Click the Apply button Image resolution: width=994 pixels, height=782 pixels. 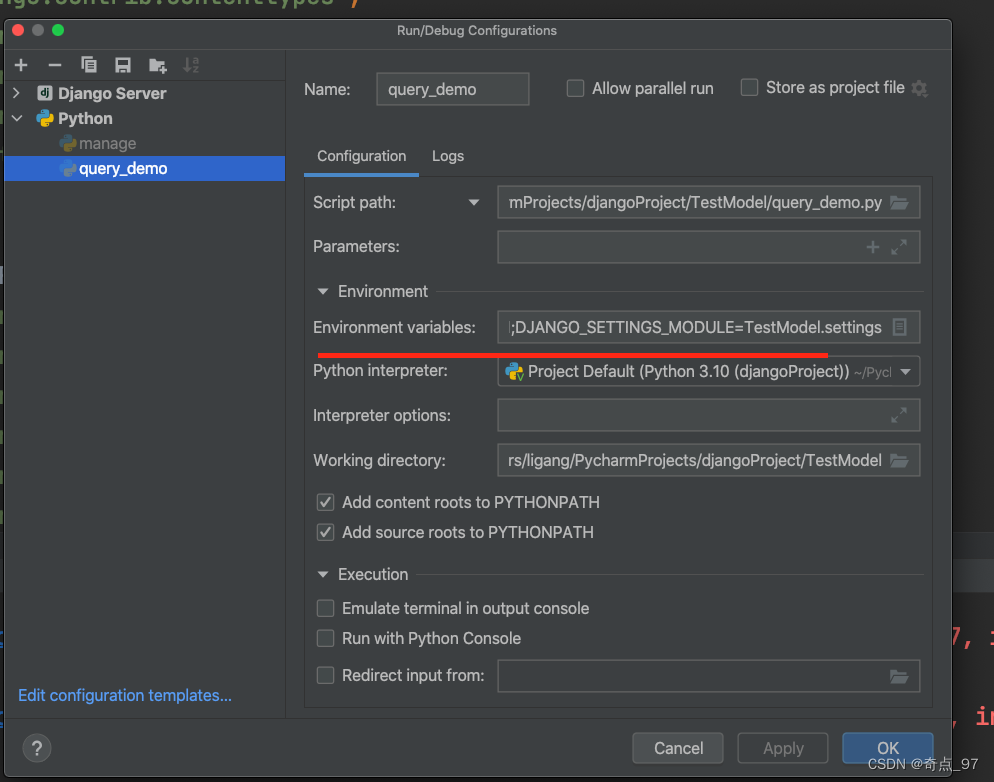[783, 748]
